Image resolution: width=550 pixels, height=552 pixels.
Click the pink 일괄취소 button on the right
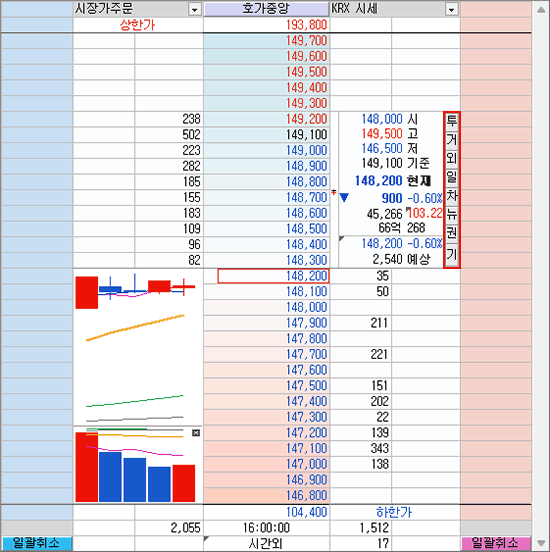click(x=496, y=543)
